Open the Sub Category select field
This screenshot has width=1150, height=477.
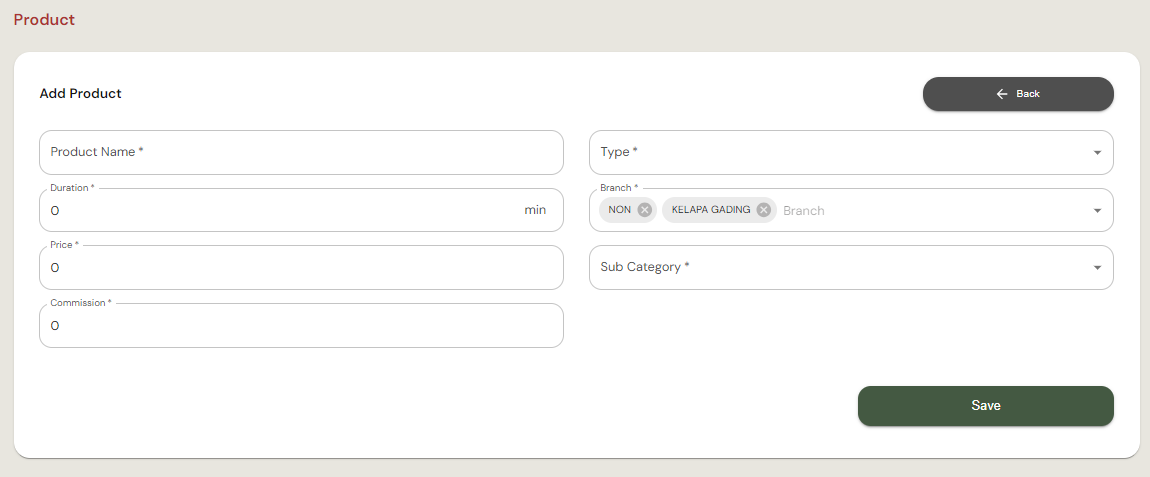840,268
